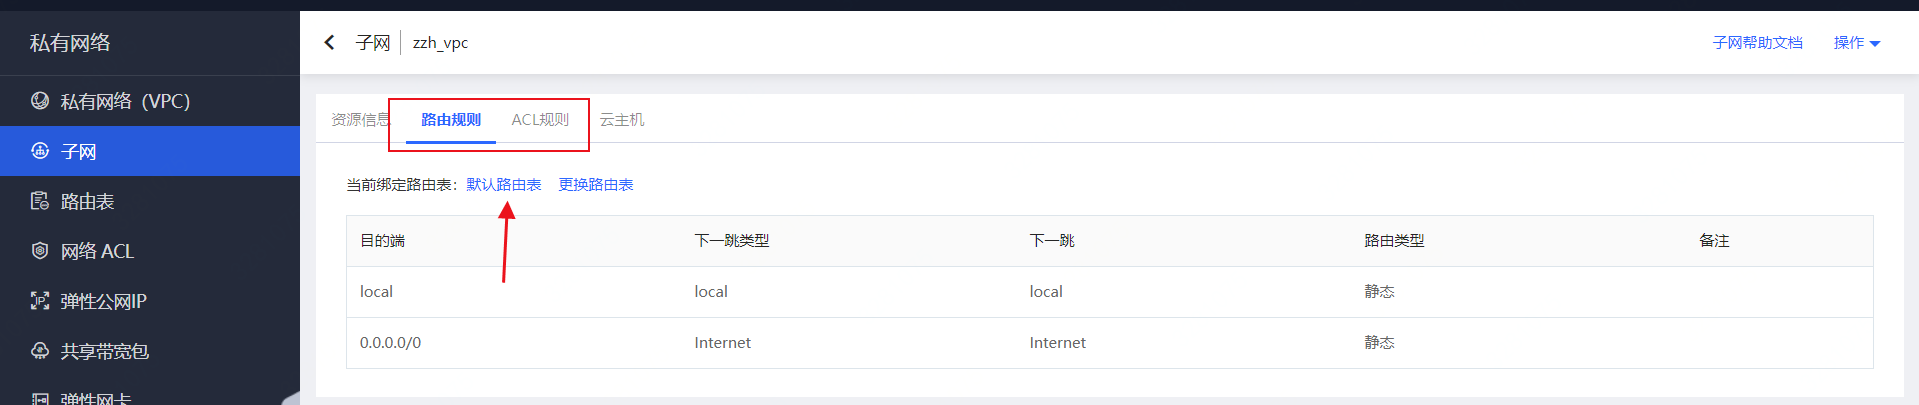
Task: Open the 子网帮助文档 help link
Action: 1757,43
